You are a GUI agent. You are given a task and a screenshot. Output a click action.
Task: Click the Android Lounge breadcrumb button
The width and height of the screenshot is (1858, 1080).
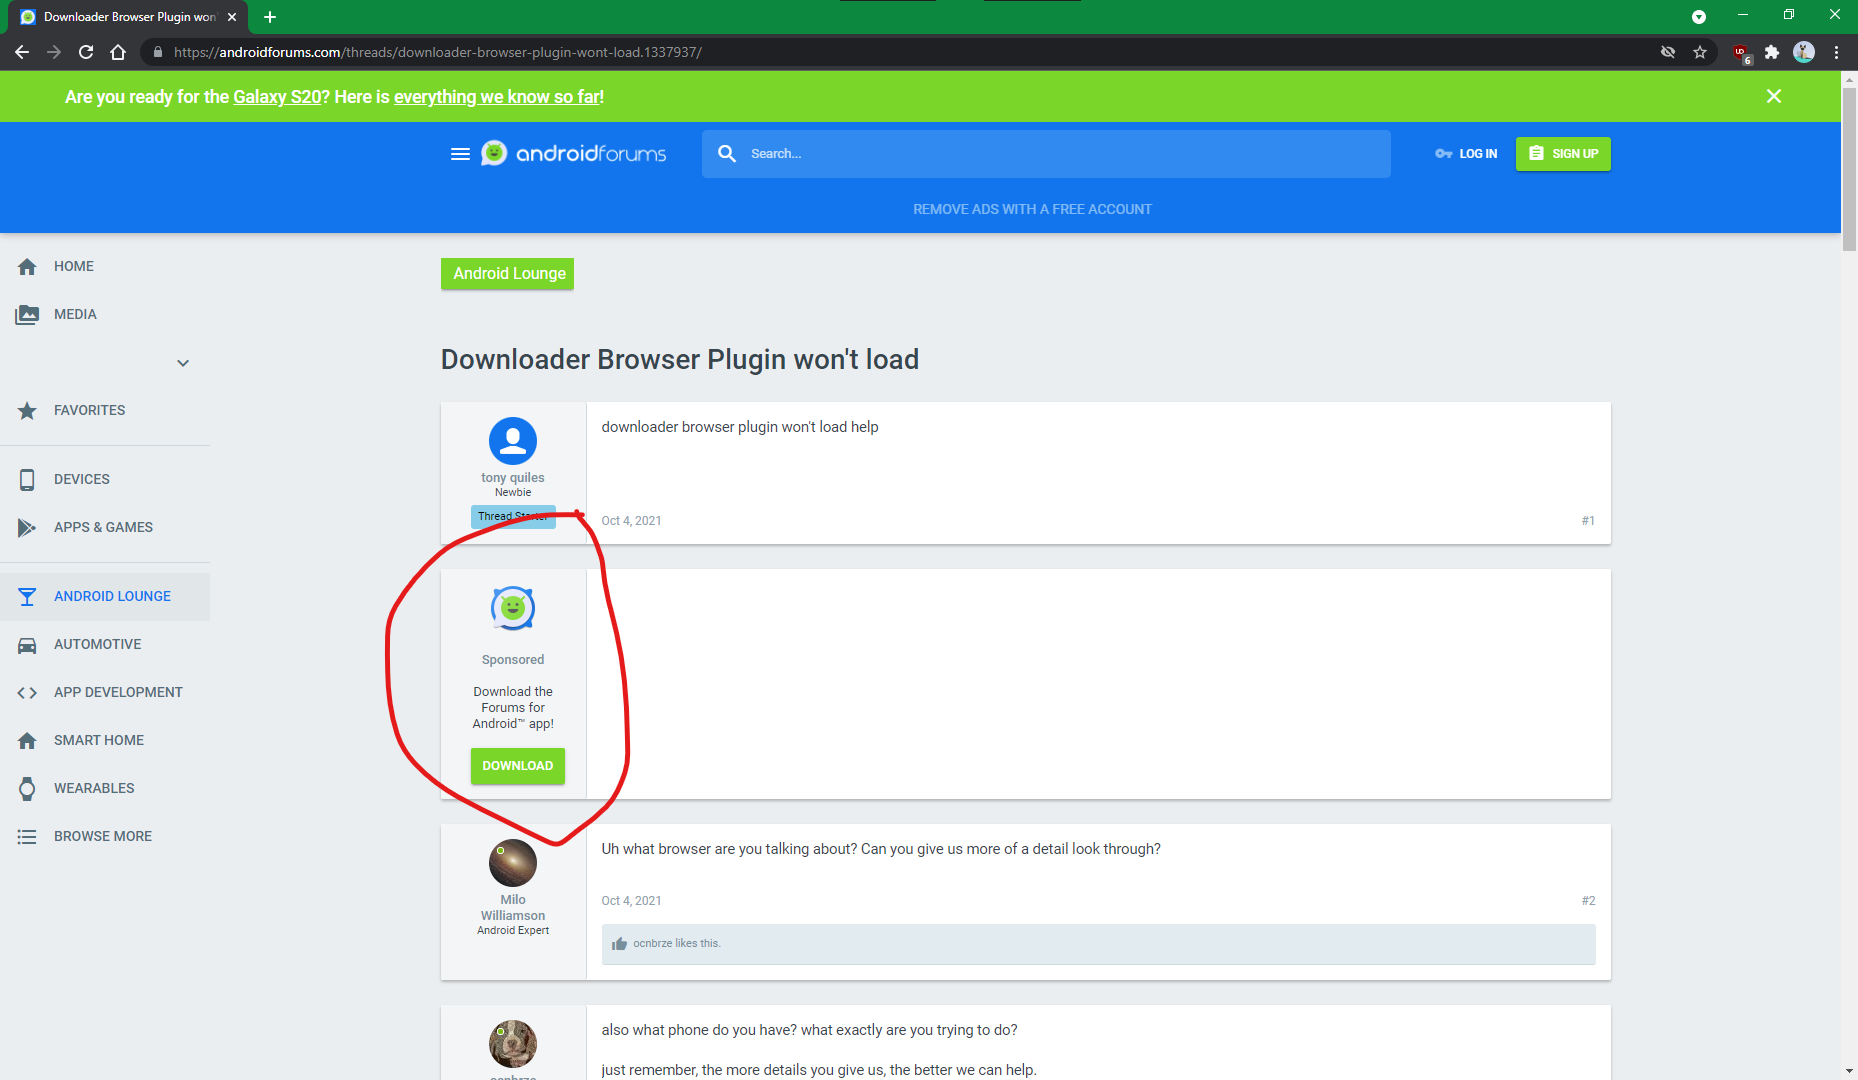[x=508, y=274]
